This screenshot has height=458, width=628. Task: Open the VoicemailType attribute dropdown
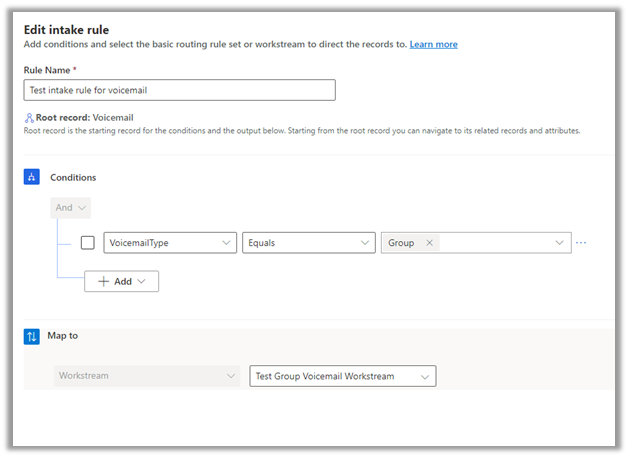170,243
